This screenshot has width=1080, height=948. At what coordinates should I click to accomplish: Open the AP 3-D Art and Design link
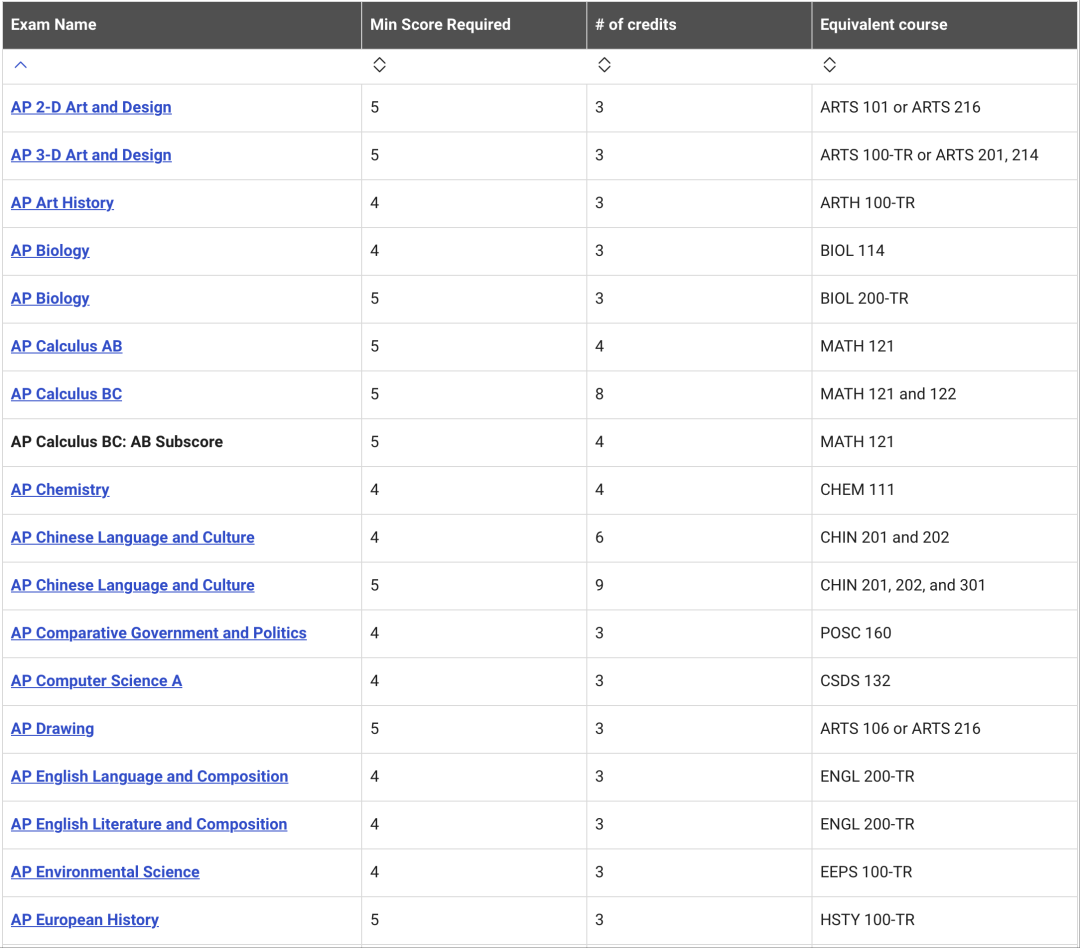click(91, 155)
